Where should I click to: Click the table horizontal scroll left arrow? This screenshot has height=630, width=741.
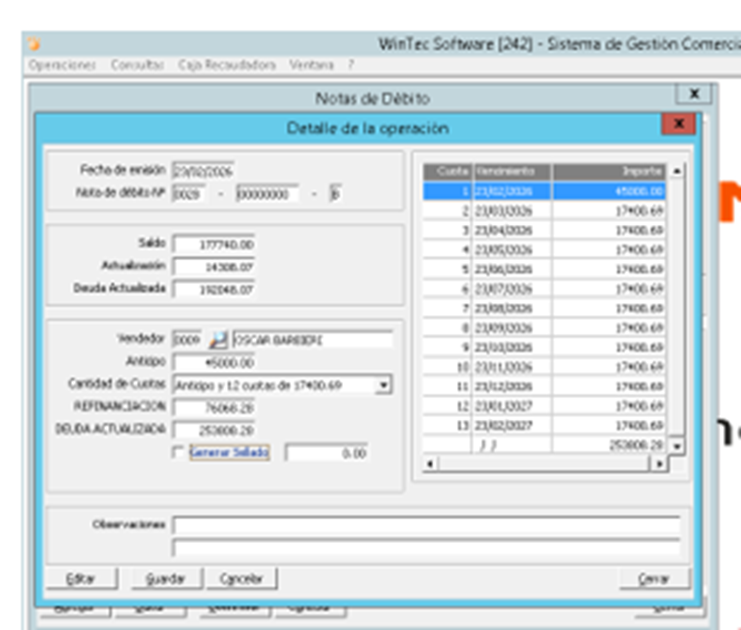coord(430,464)
